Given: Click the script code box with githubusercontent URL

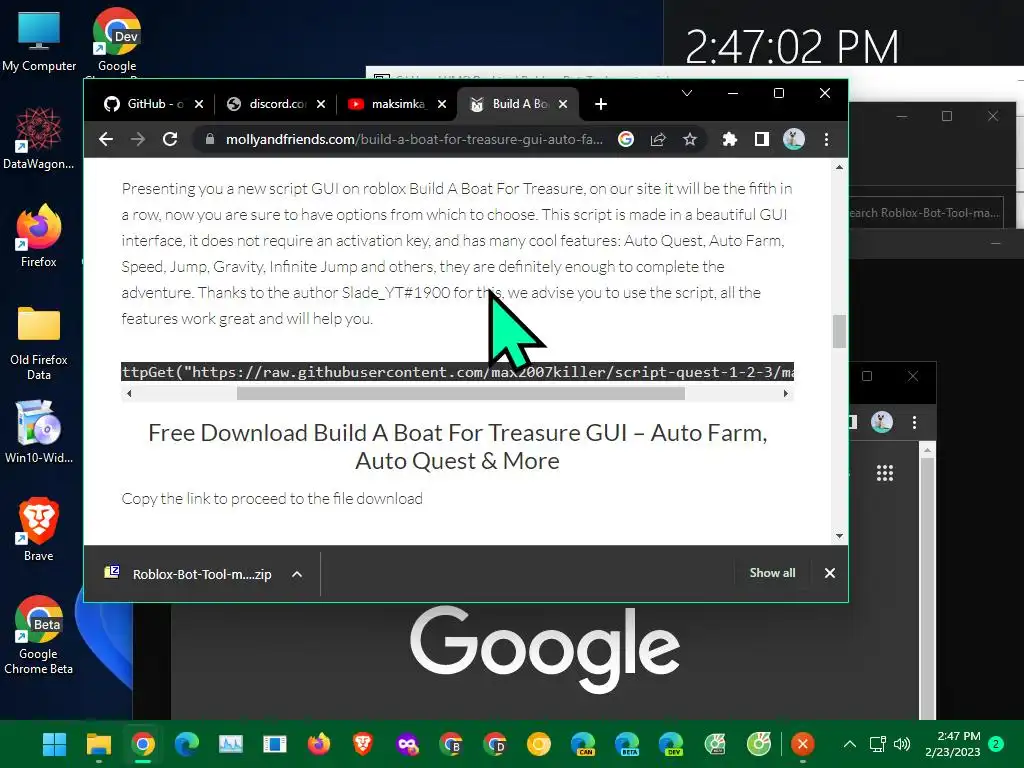Looking at the screenshot, I should 457,372.
